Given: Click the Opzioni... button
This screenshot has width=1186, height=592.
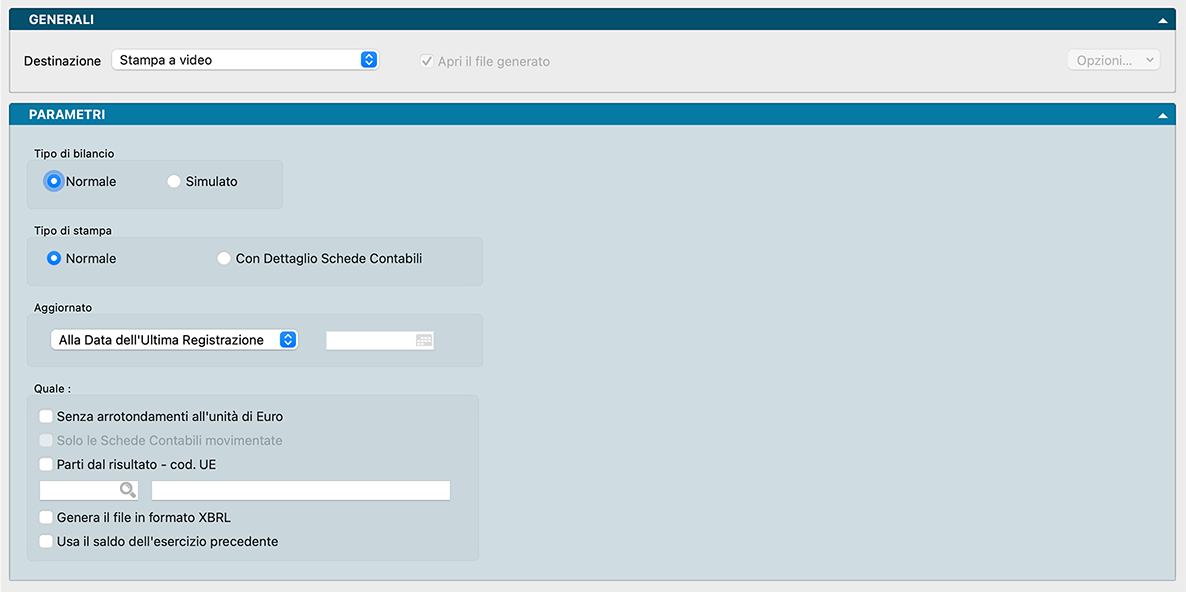Looking at the screenshot, I should (1113, 60).
